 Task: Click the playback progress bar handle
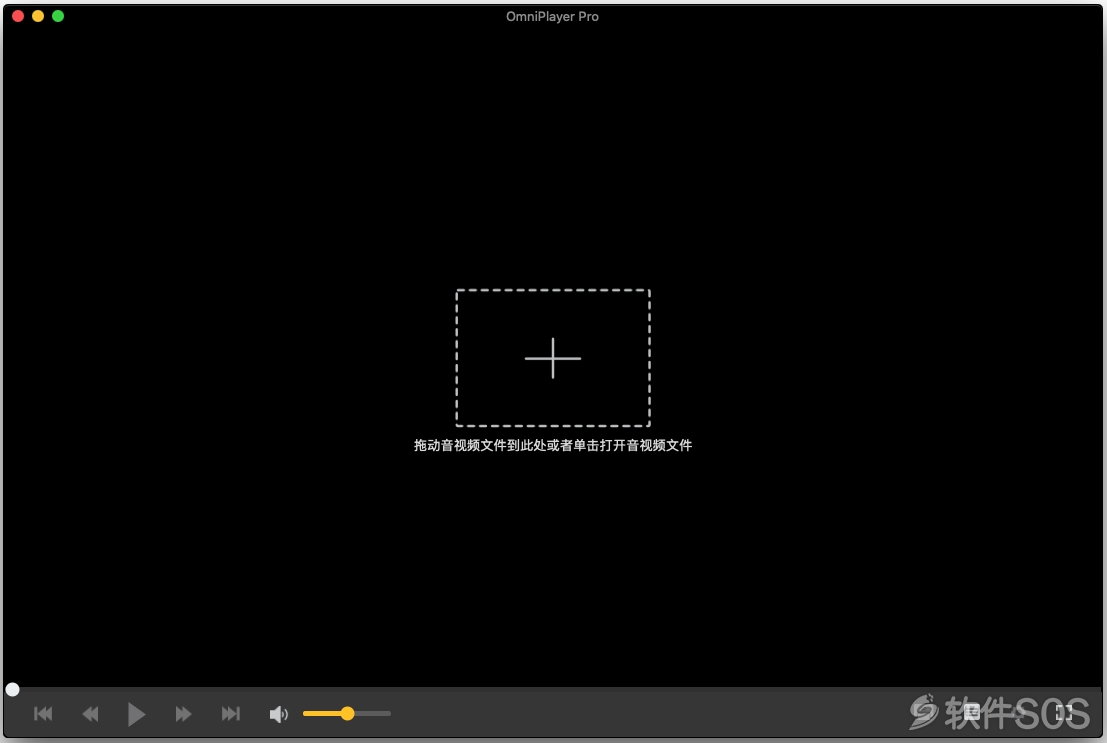point(12,689)
